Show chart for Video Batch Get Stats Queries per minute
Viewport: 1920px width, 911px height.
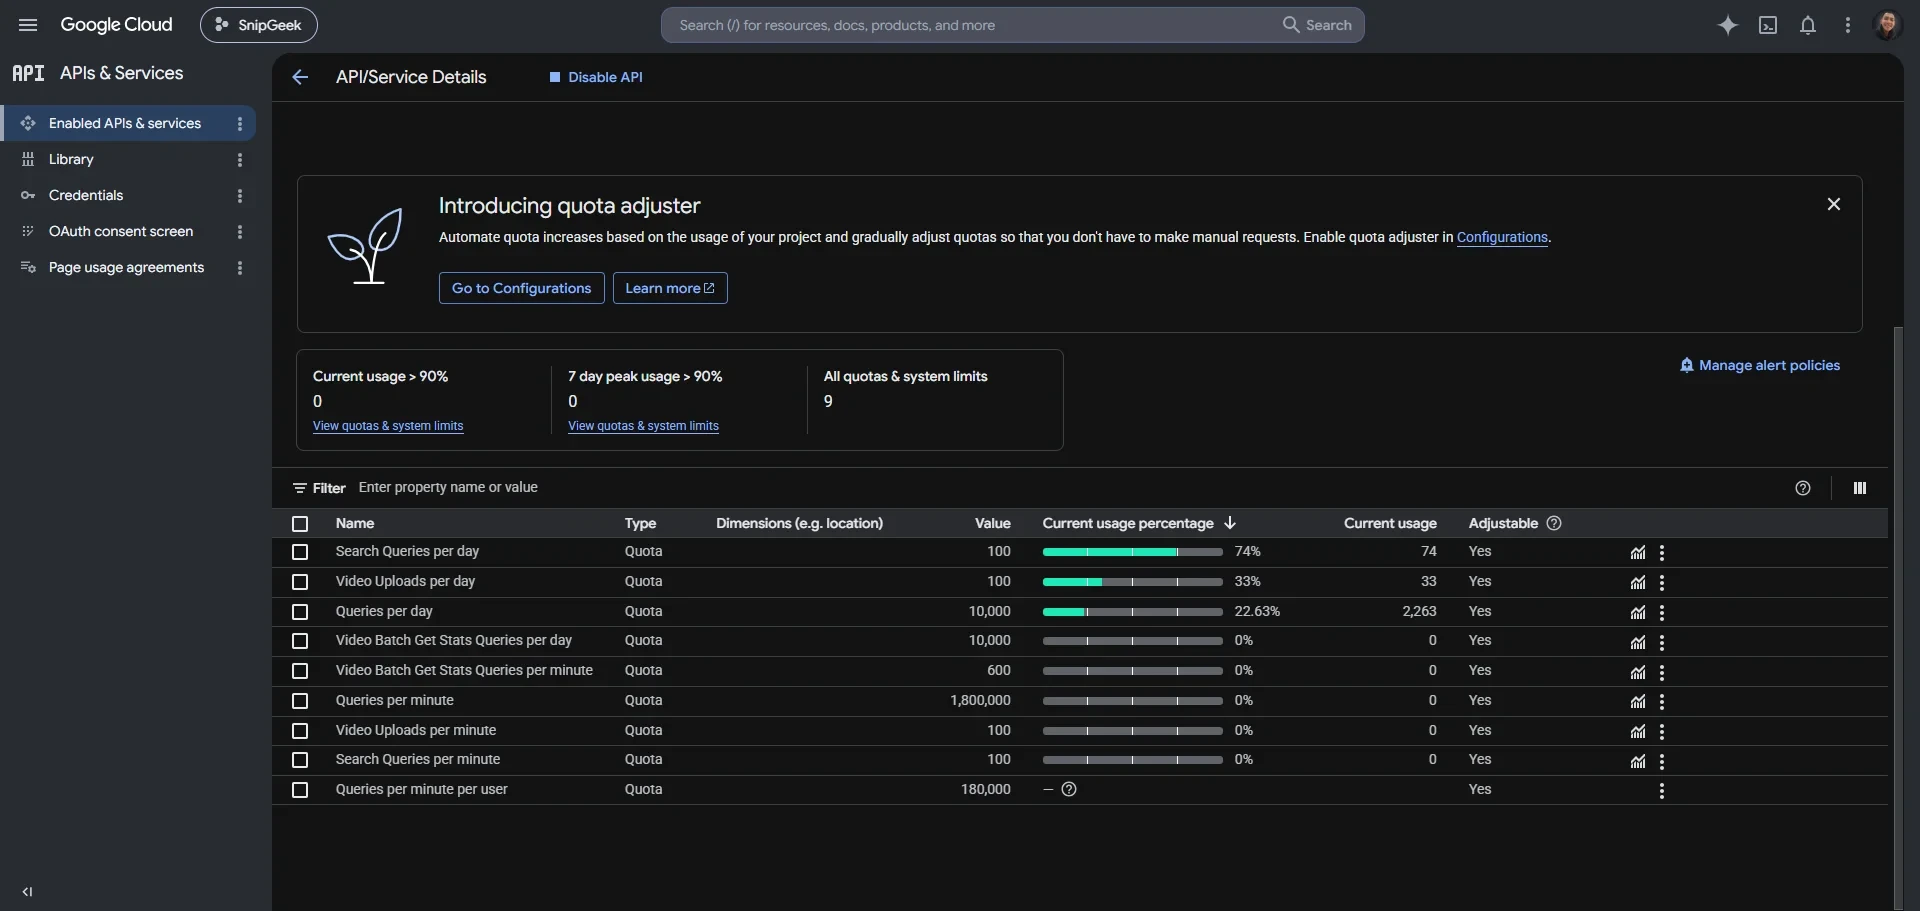pyautogui.click(x=1638, y=672)
